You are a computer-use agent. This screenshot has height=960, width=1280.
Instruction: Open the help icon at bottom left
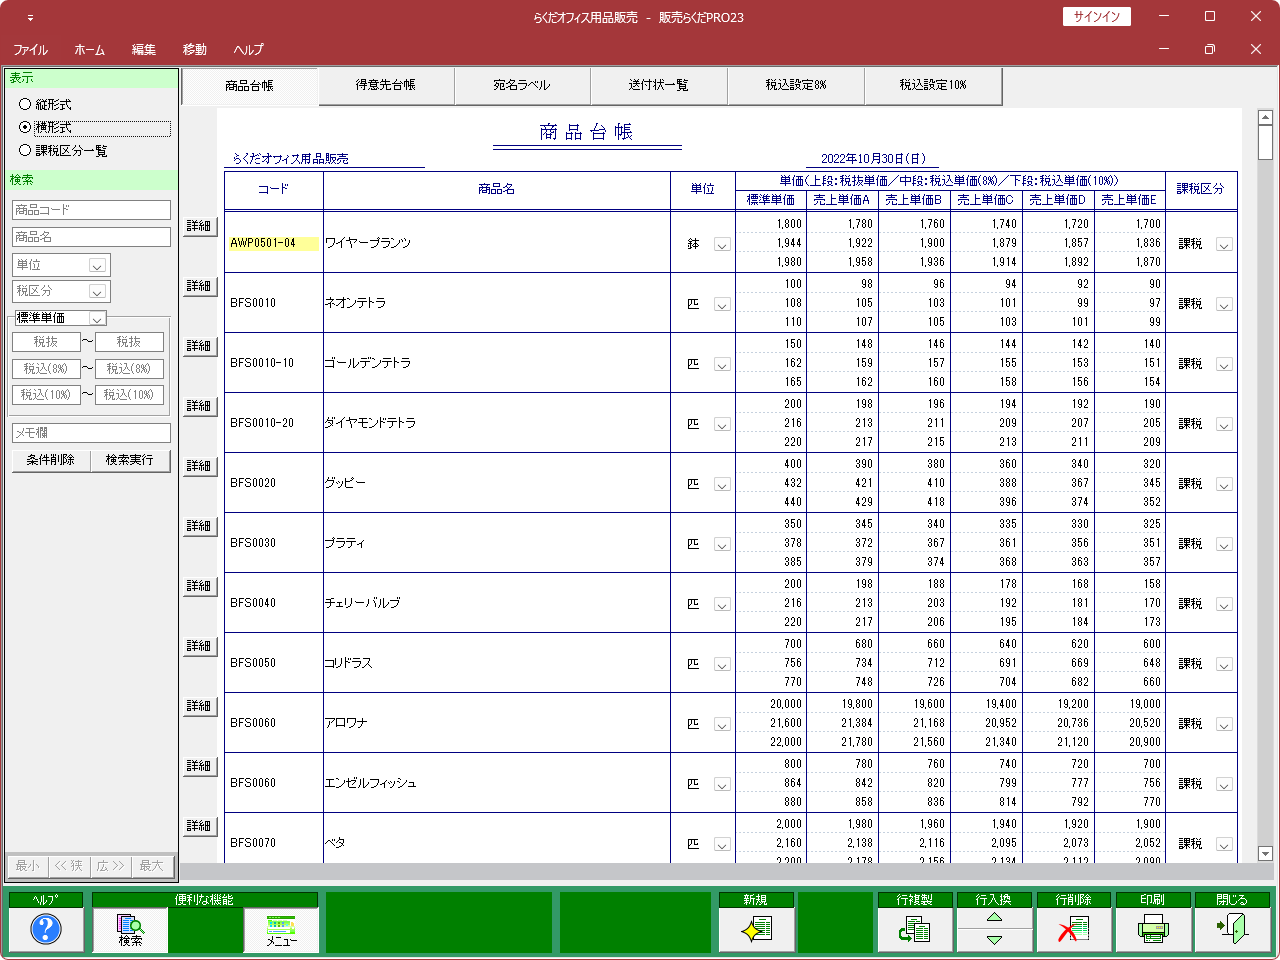tap(46, 930)
